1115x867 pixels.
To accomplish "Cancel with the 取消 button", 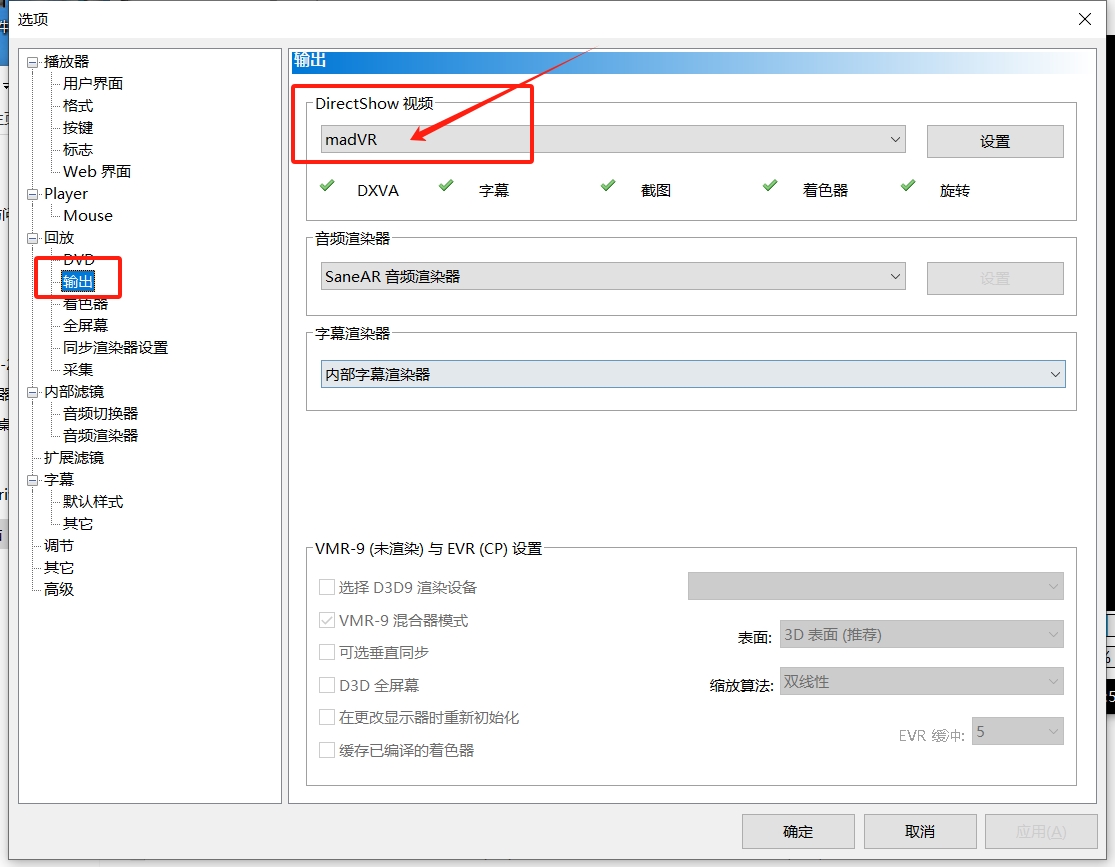I will pos(919,831).
